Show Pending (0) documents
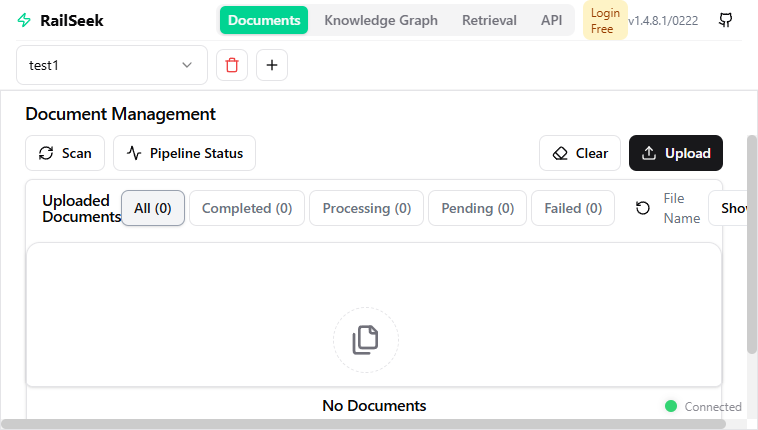This screenshot has width=758, height=430. coord(477,208)
